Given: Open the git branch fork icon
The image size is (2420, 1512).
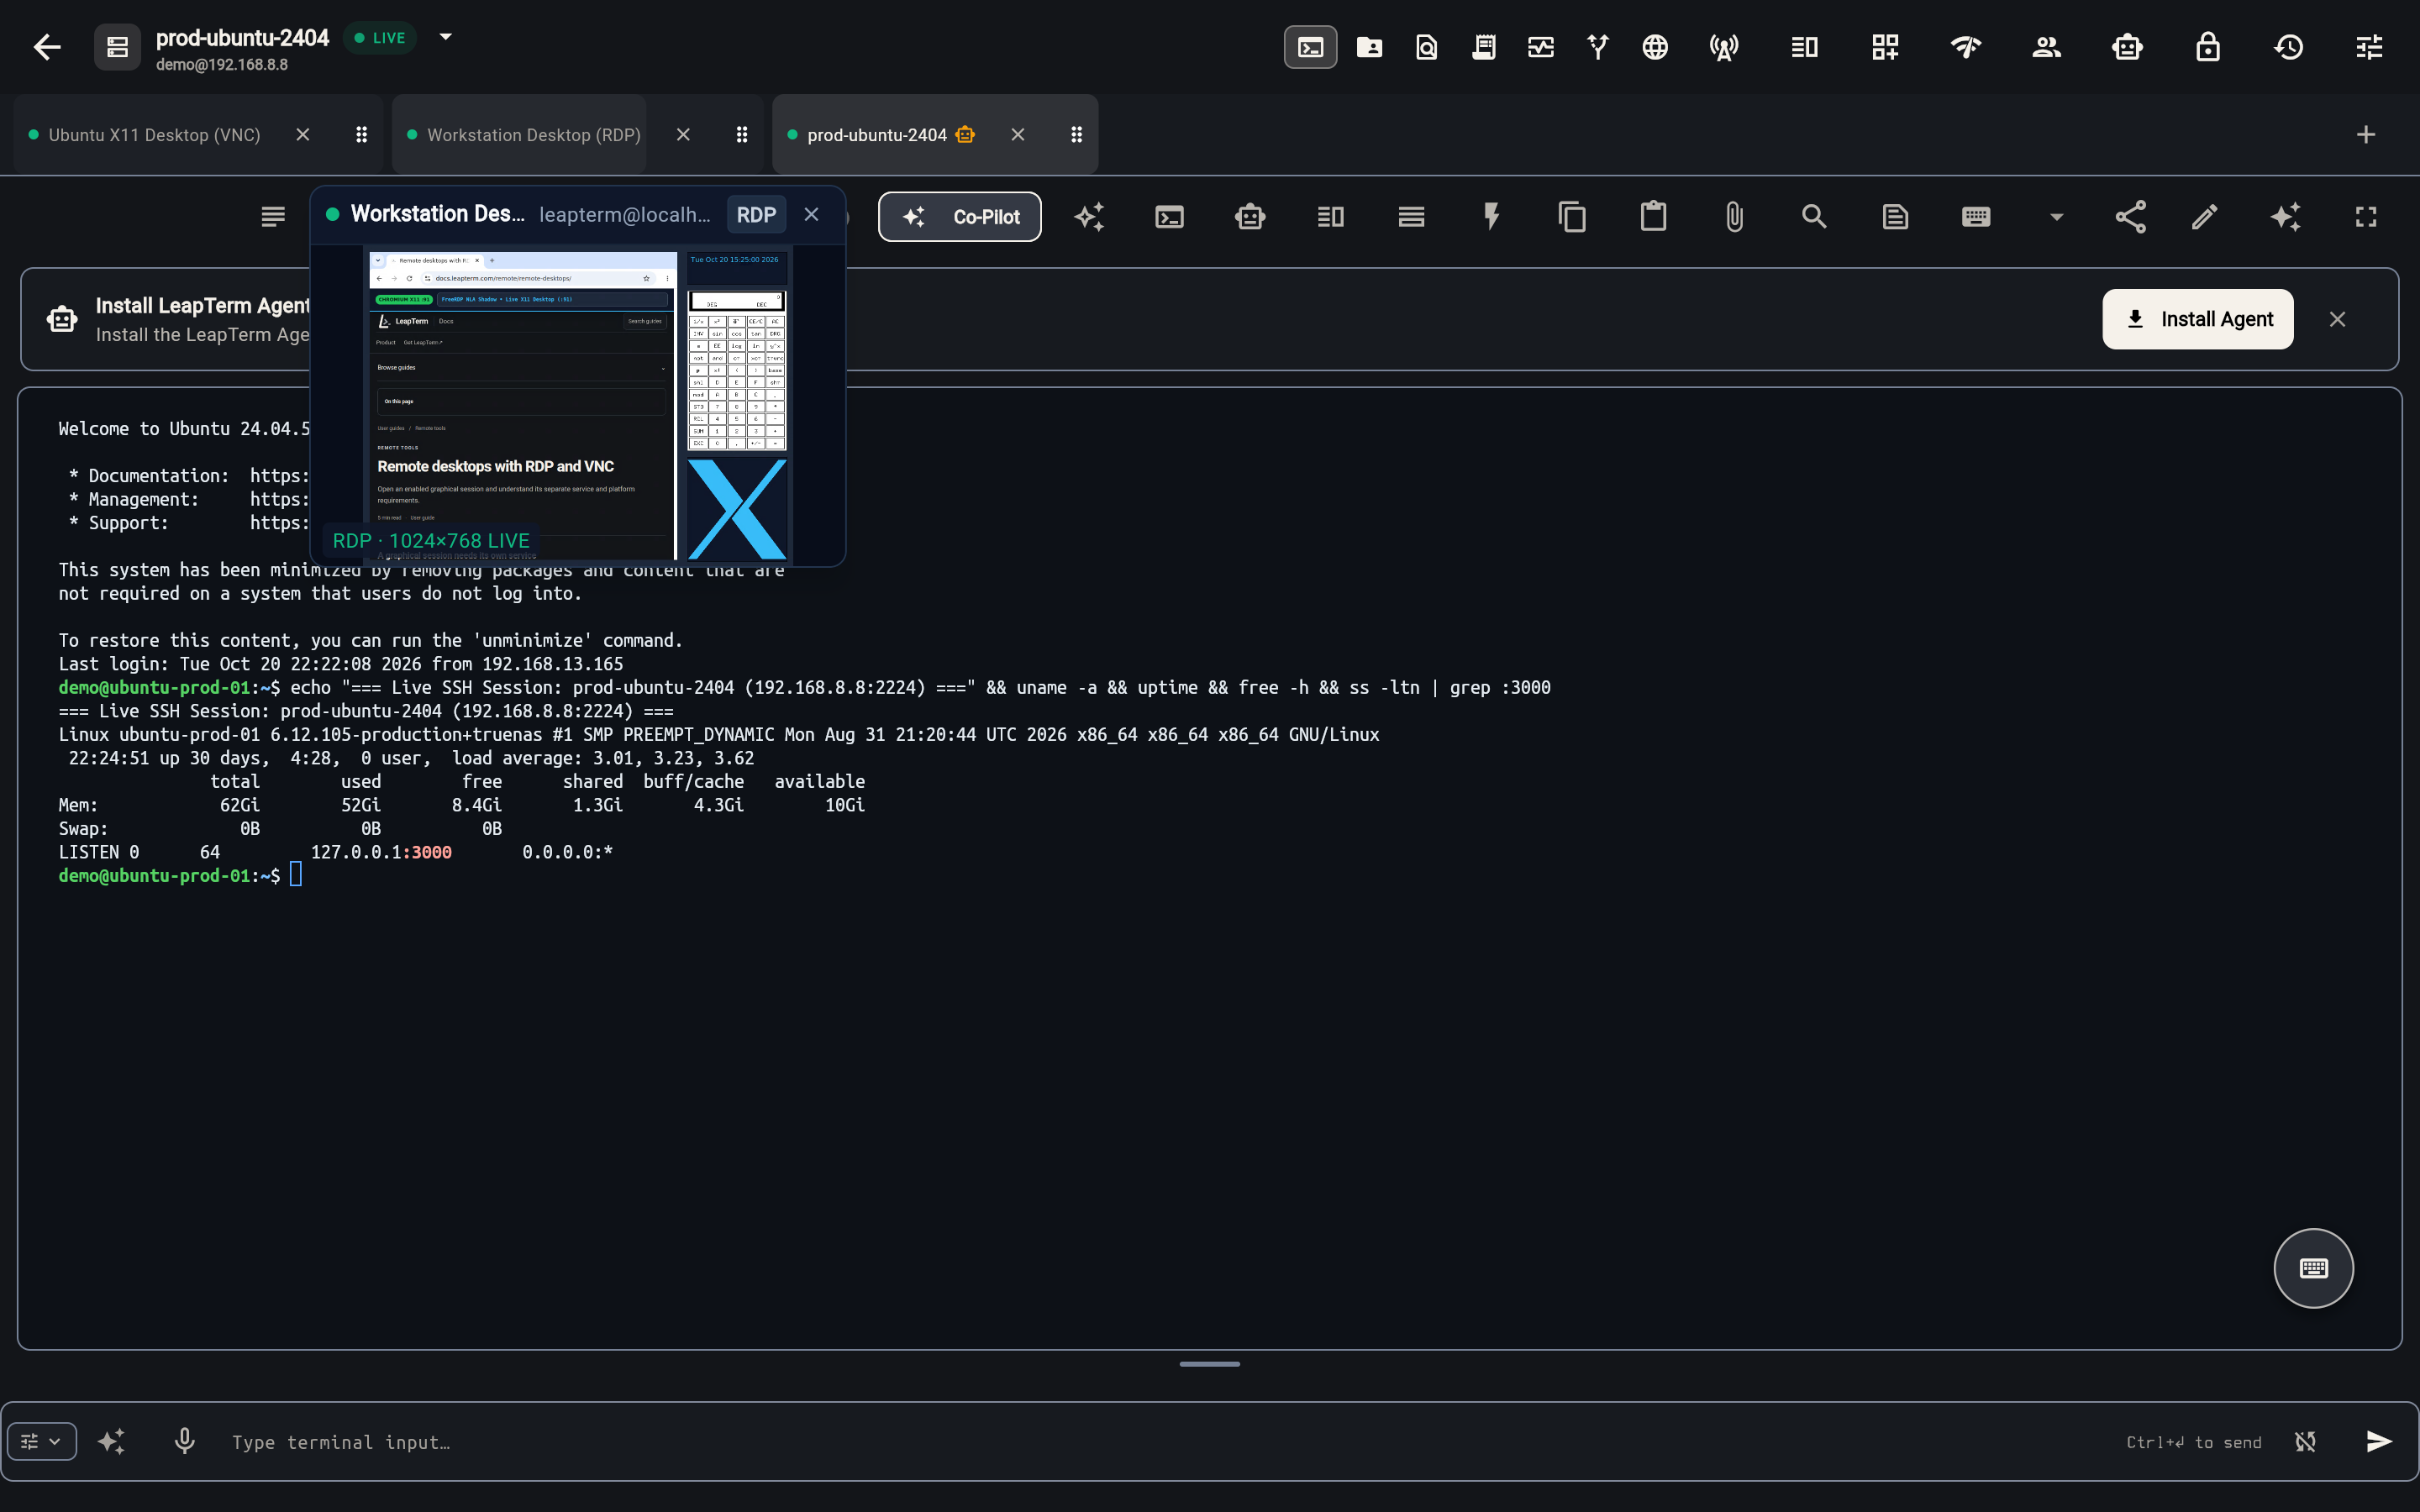Looking at the screenshot, I should tap(1598, 47).
